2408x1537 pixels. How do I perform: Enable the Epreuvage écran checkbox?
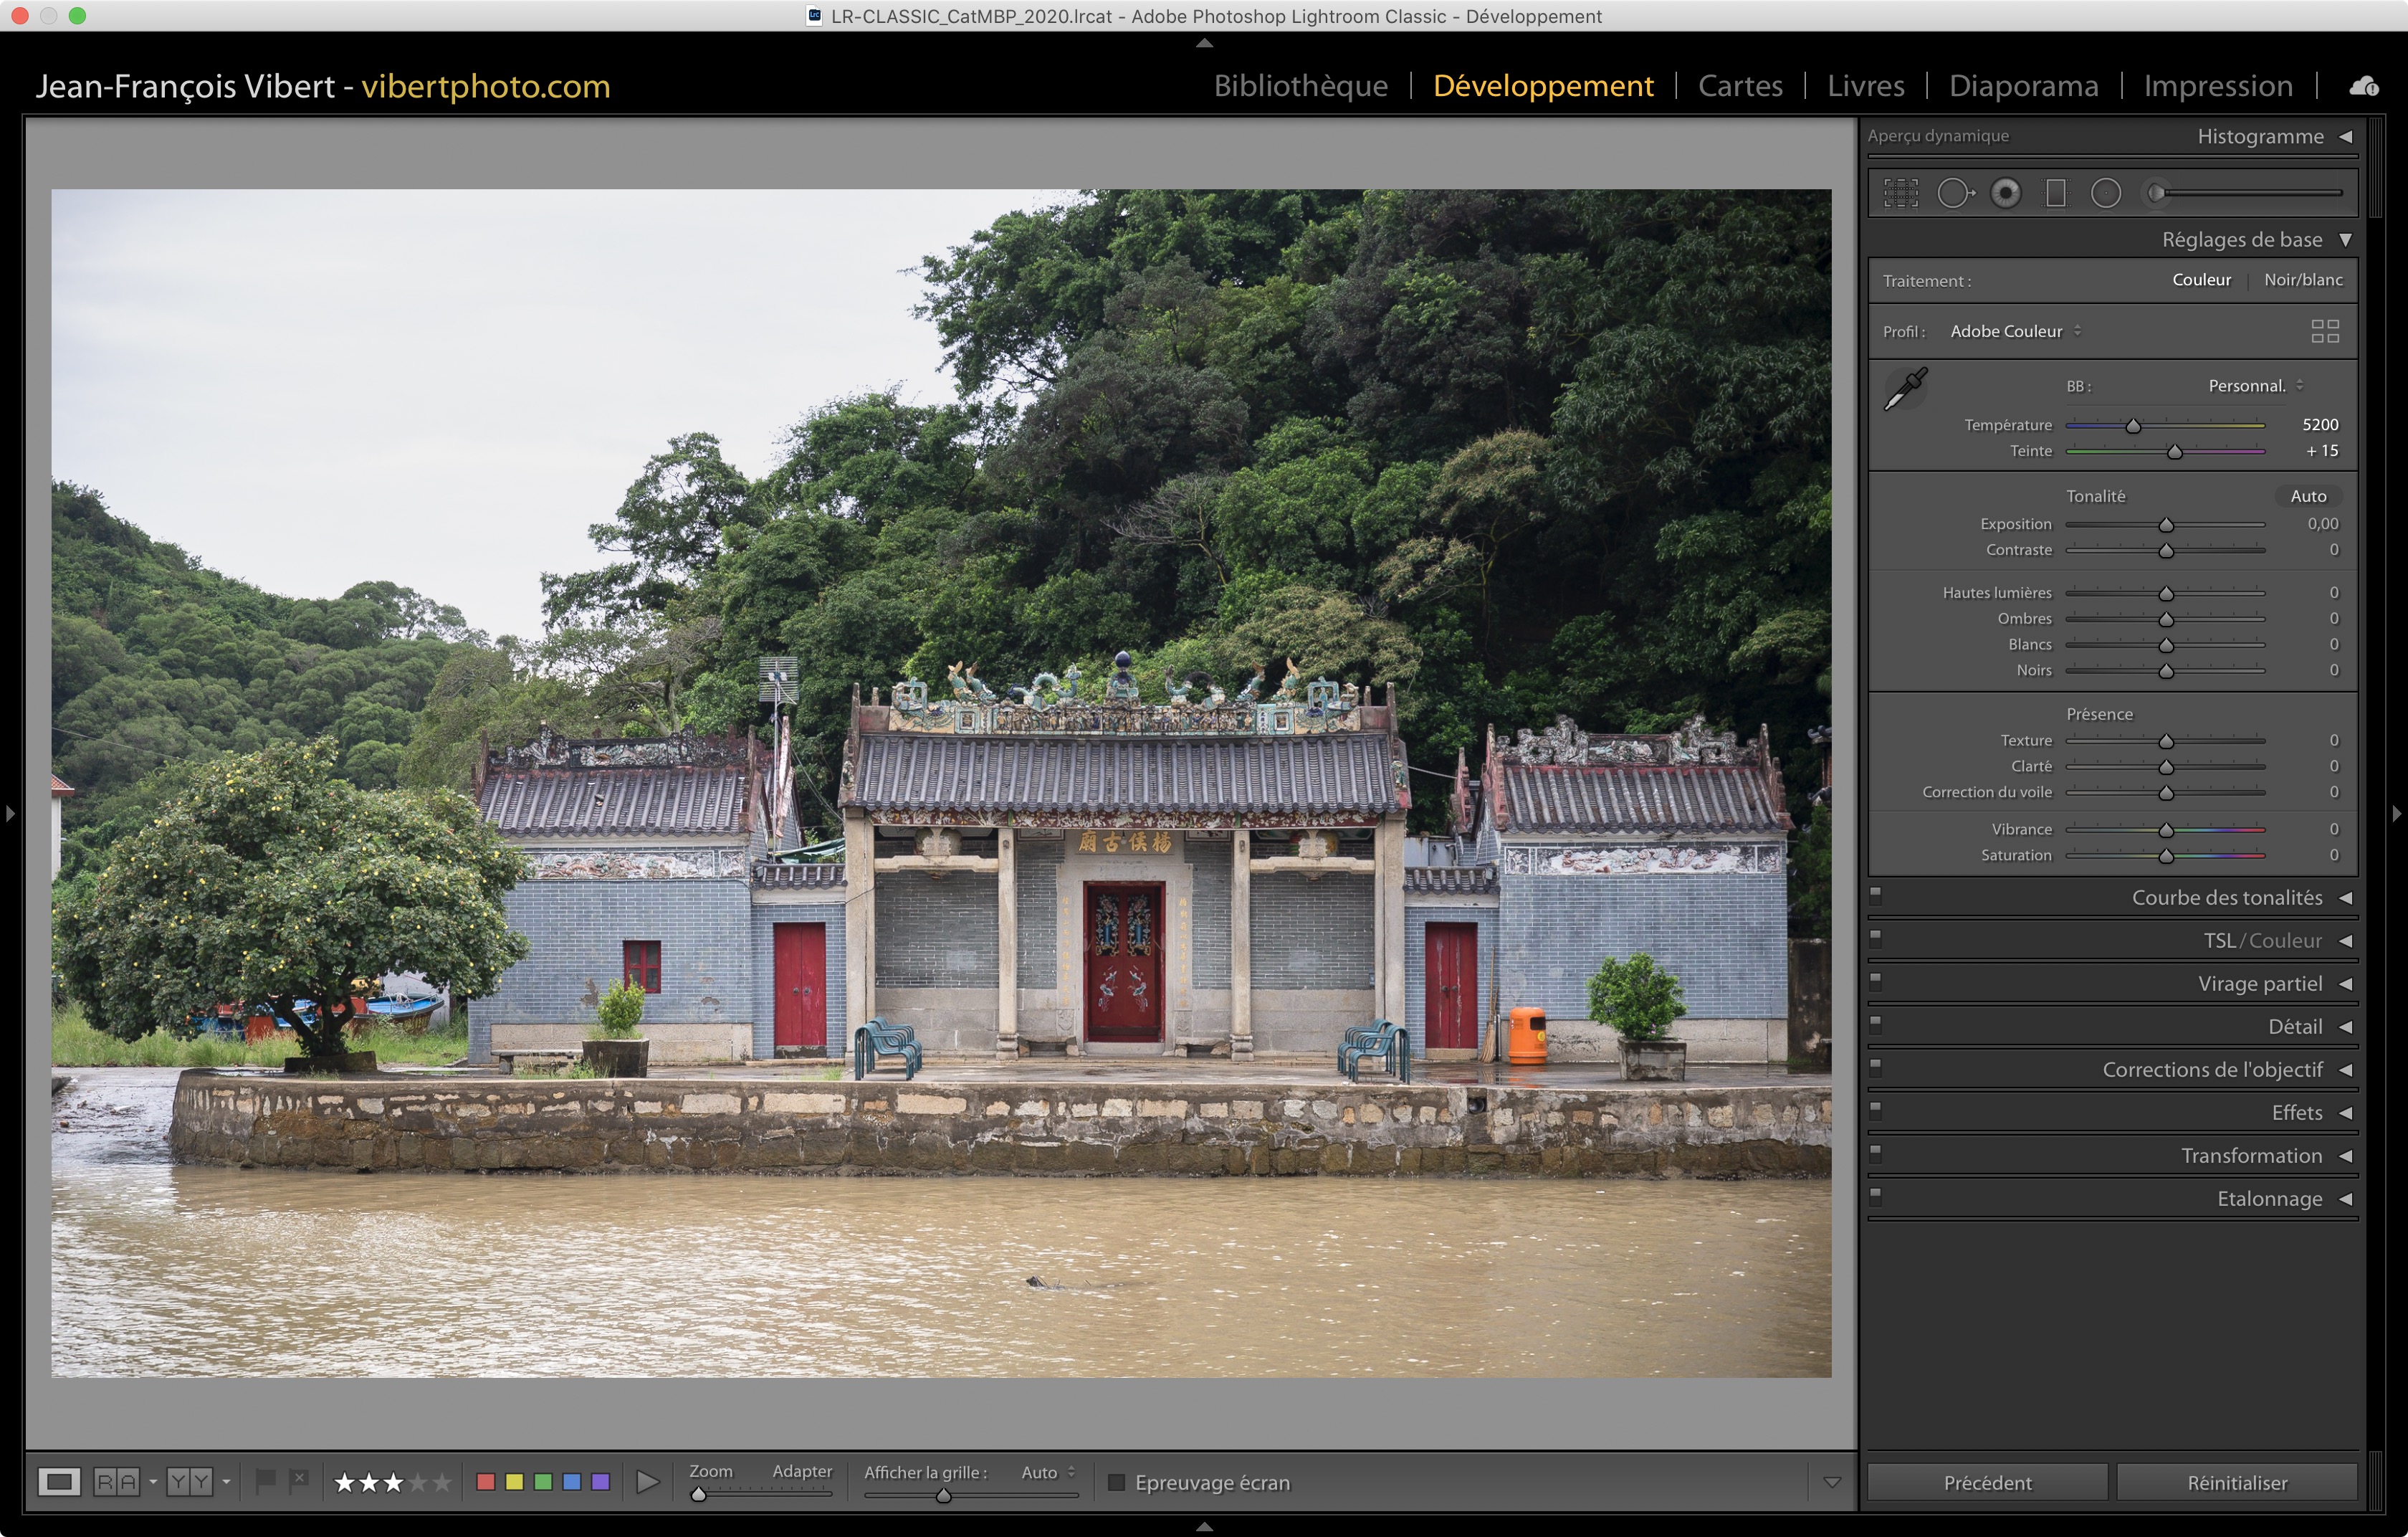coord(1117,1482)
